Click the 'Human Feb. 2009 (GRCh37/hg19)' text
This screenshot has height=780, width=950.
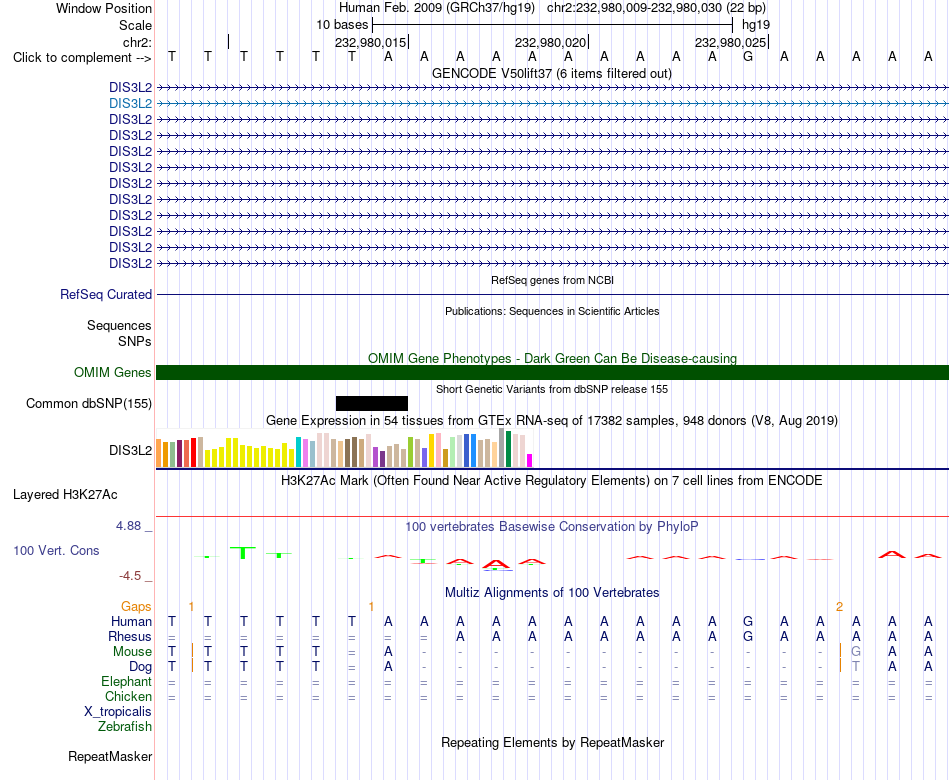(437, 8)
